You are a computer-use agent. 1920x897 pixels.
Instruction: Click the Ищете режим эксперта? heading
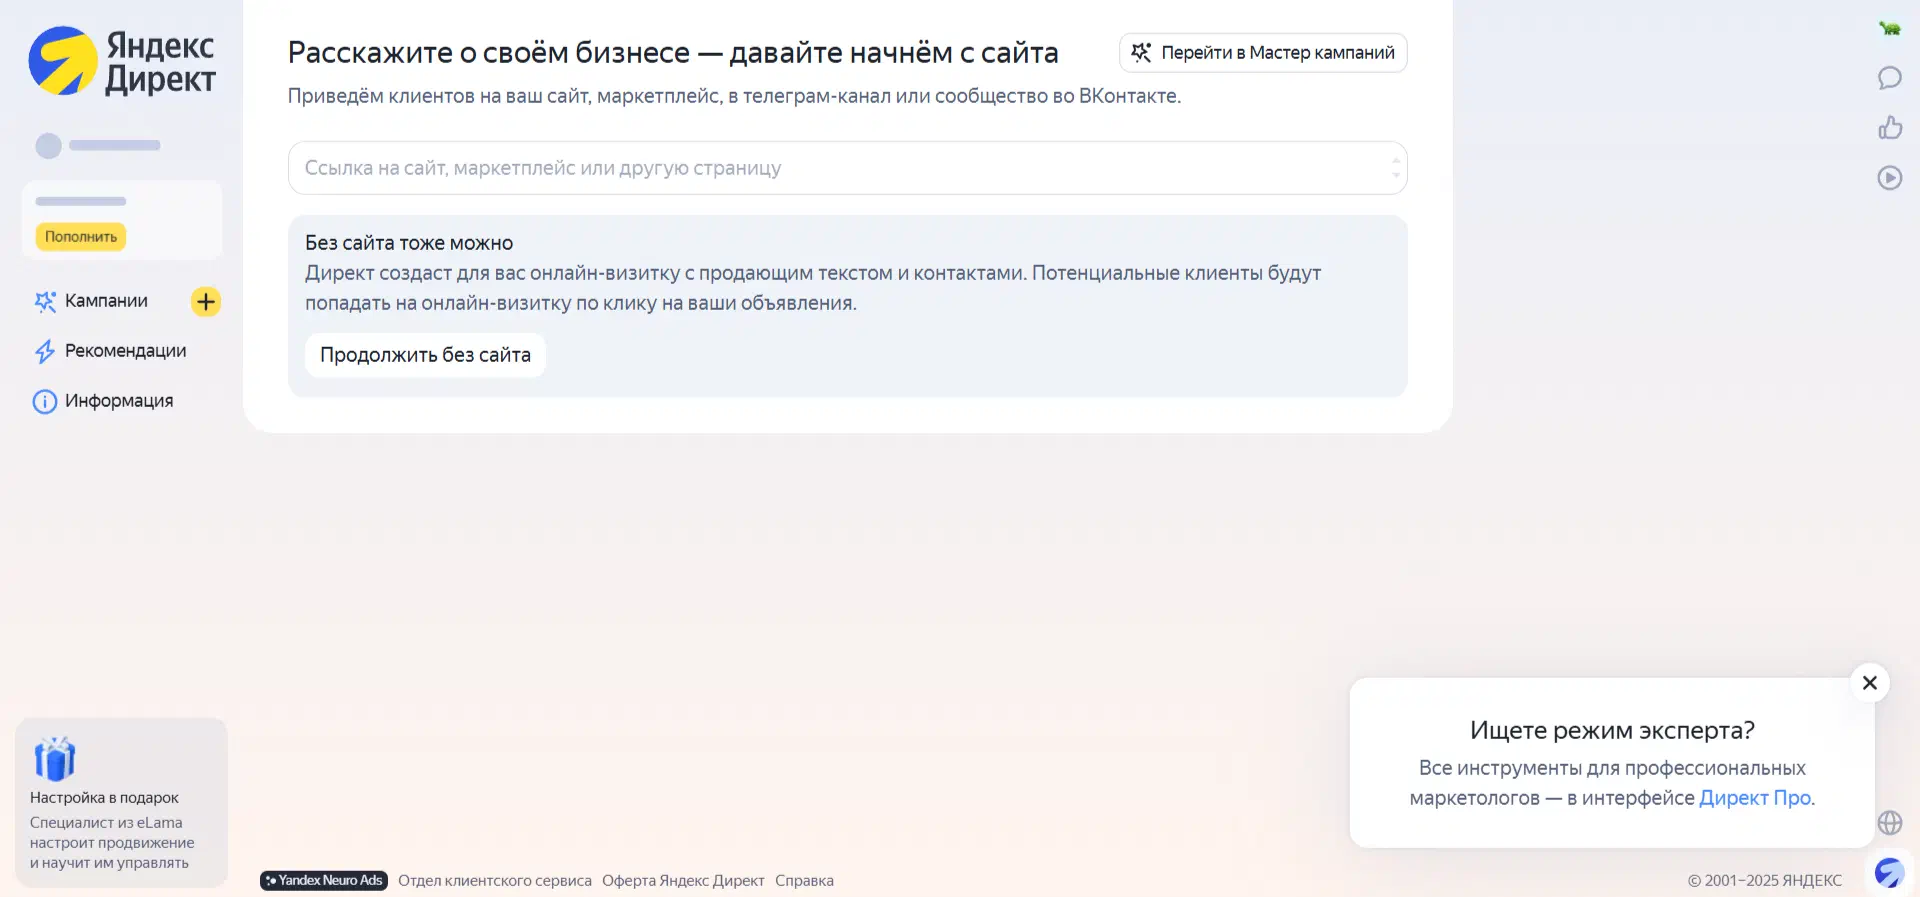[x=1612, y=731]
